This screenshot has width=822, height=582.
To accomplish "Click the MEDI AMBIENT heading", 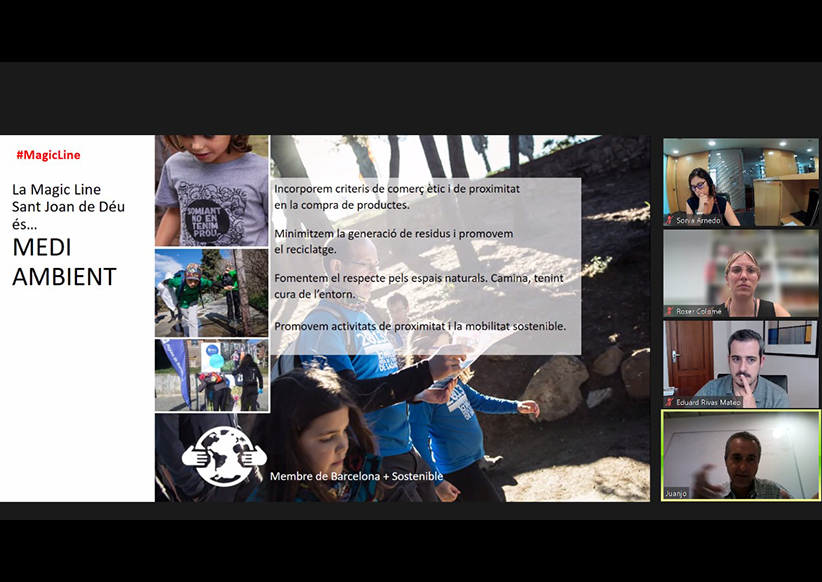I will pos(64,264).
